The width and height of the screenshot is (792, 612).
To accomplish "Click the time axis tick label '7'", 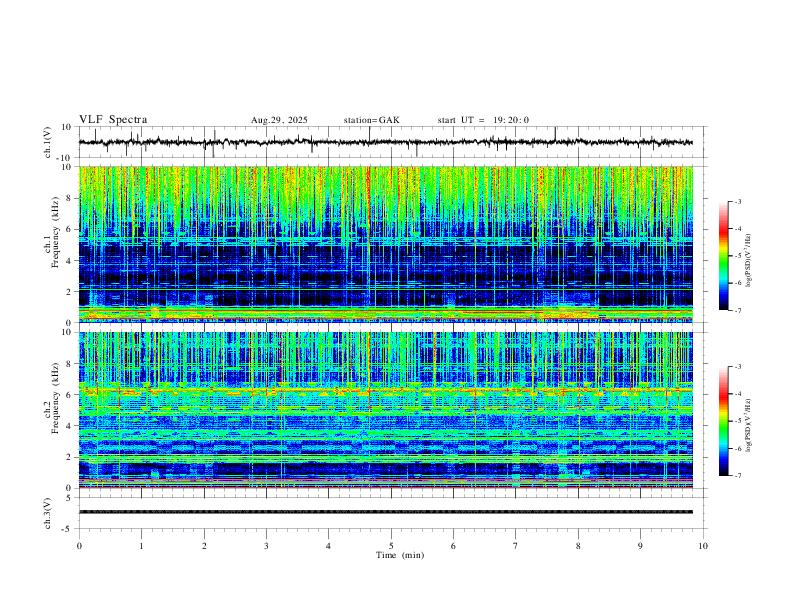I will (516, 546).
